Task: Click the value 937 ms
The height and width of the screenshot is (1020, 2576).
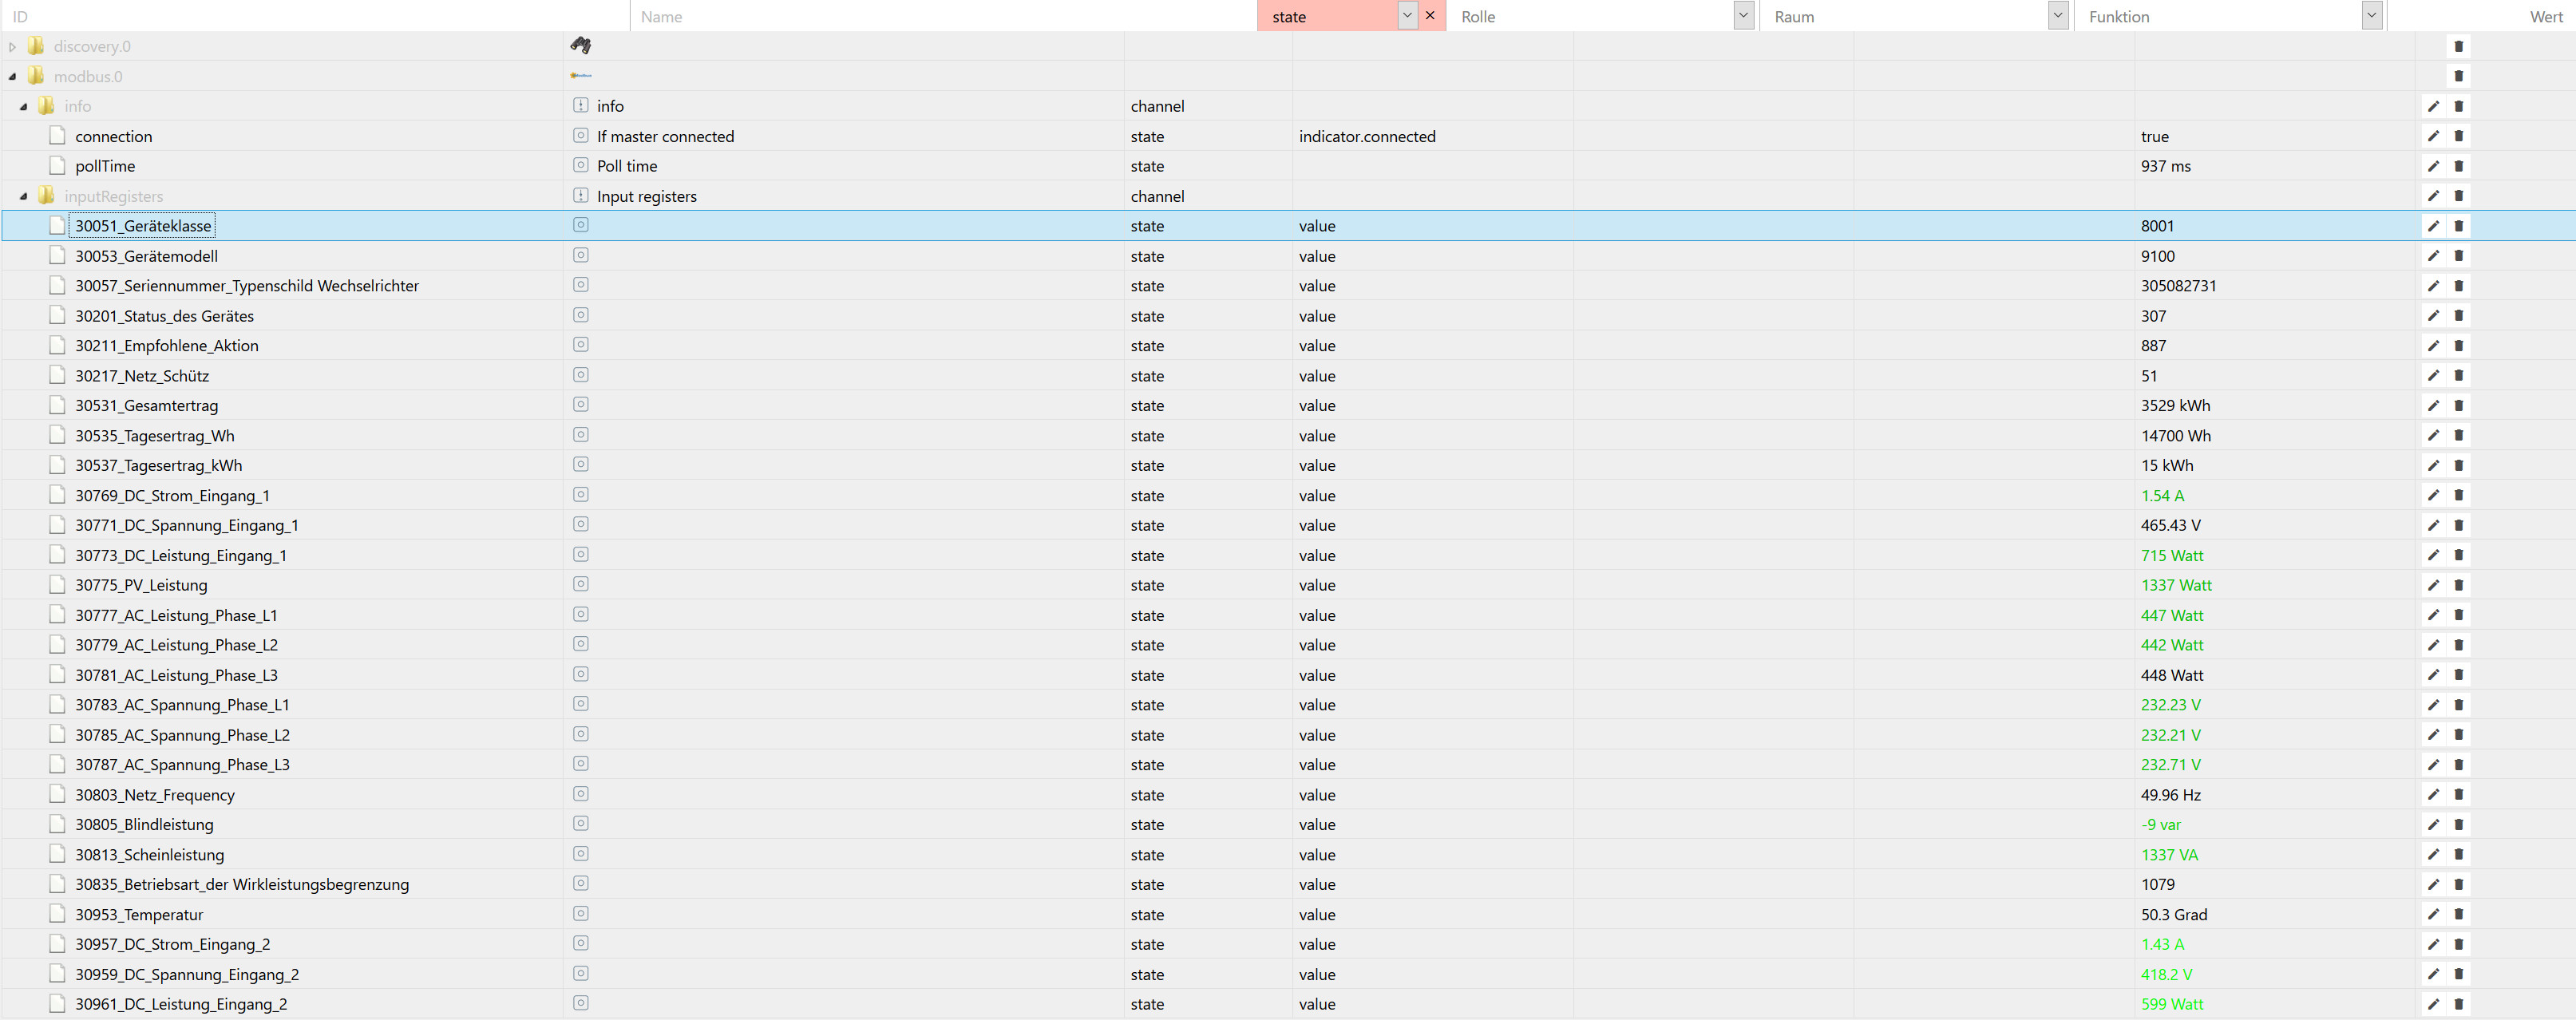Action: click(x=2166, y=166)
